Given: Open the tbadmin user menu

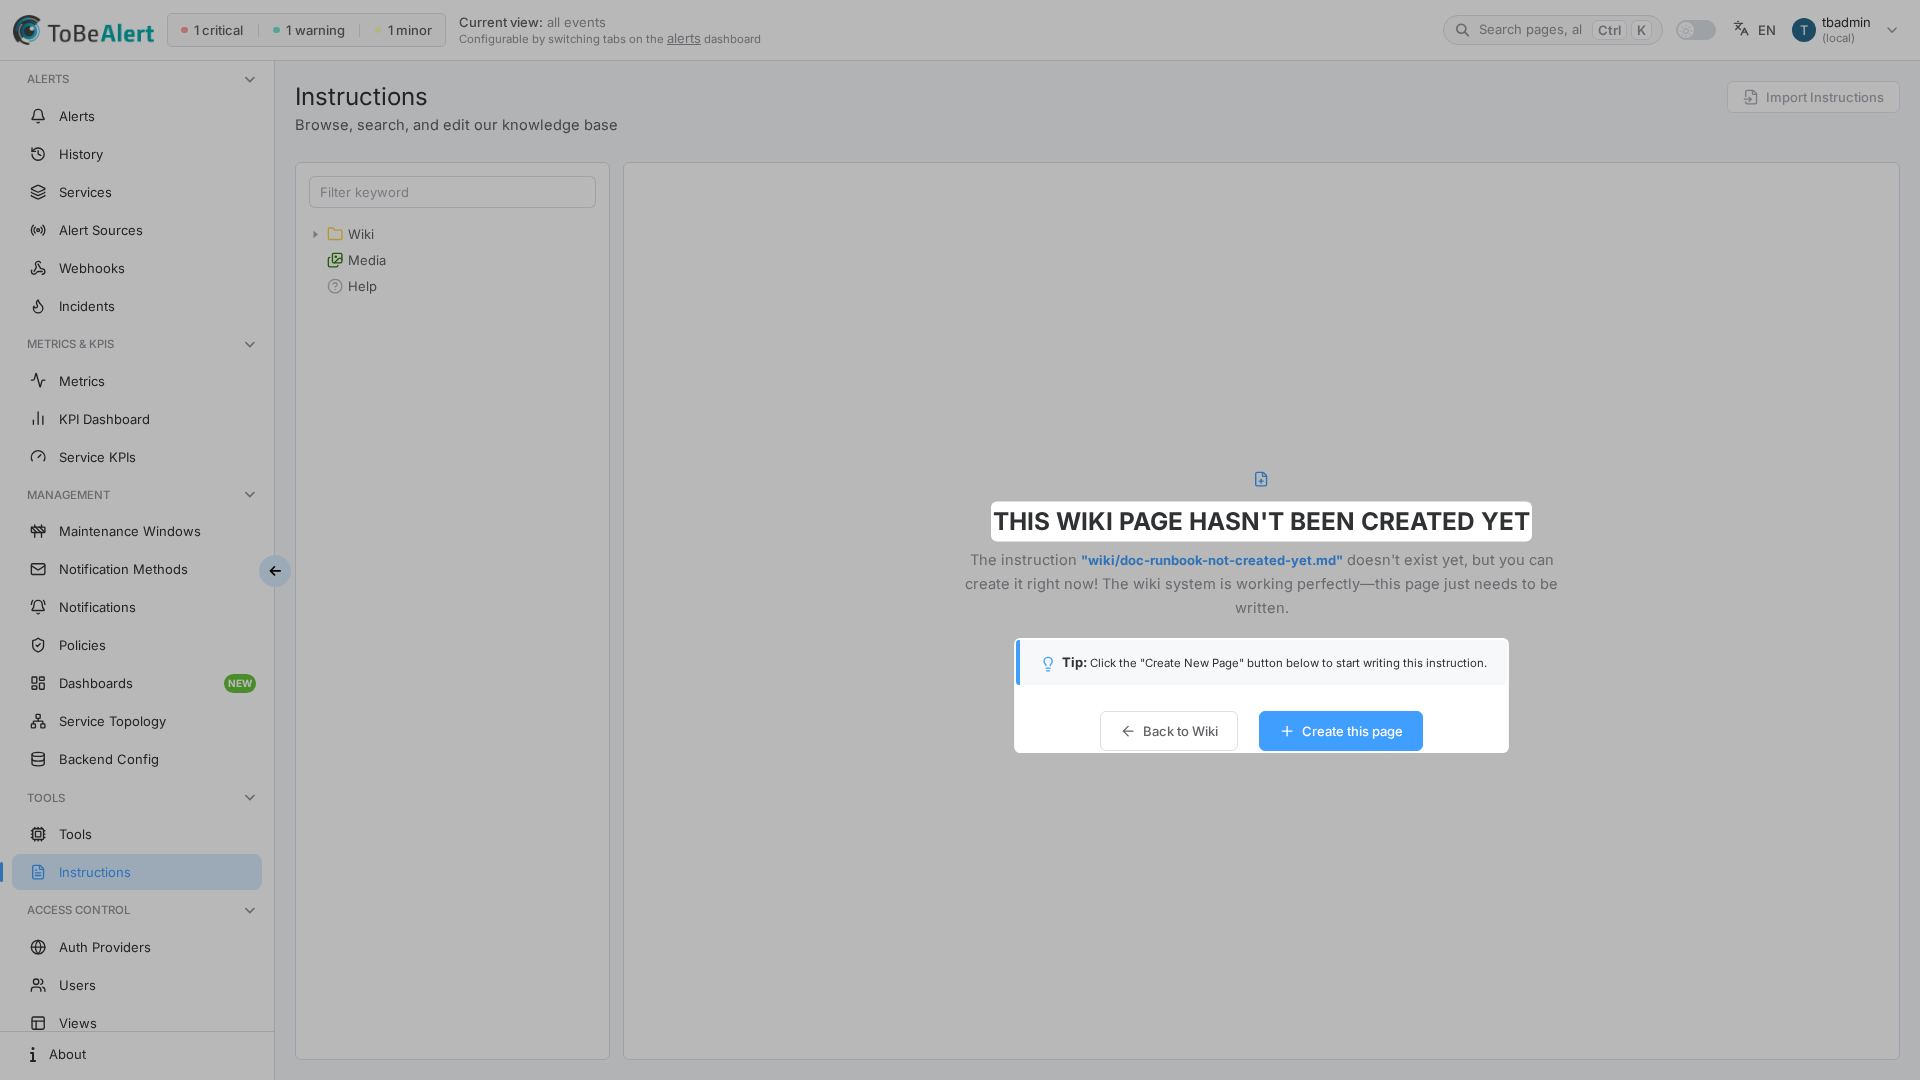Looking at the screenshot, I should 1845,30.
